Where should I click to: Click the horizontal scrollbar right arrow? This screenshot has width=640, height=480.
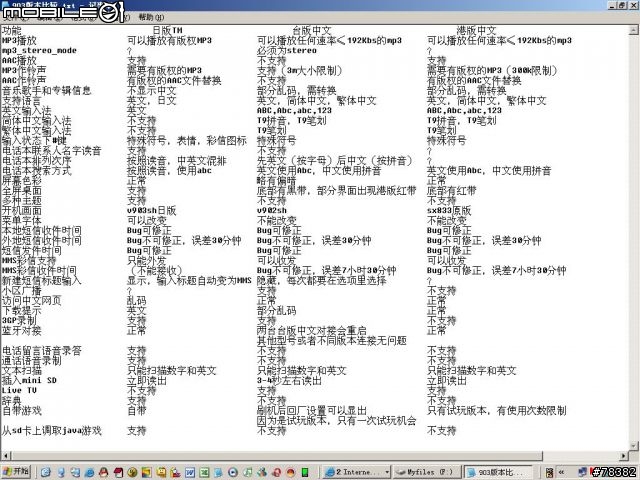[x=624, y=455]
